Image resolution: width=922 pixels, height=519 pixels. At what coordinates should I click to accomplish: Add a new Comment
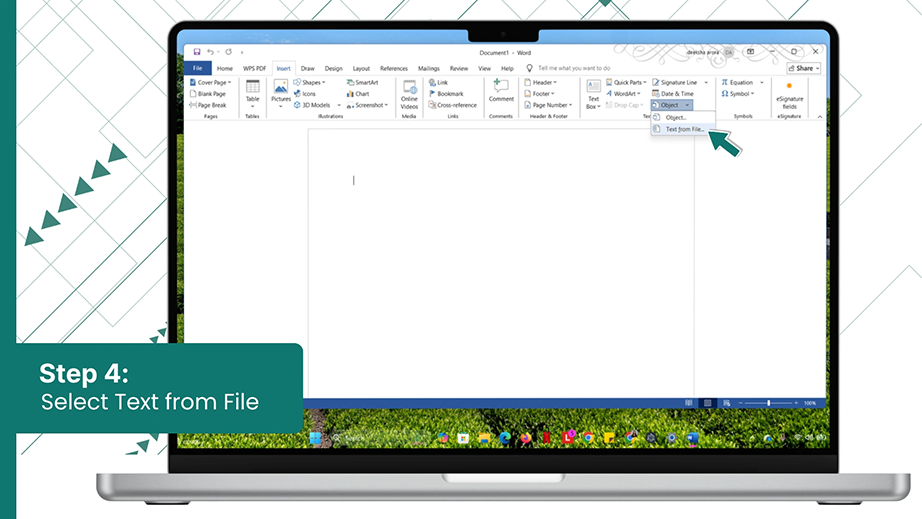(x=501, y=91)
